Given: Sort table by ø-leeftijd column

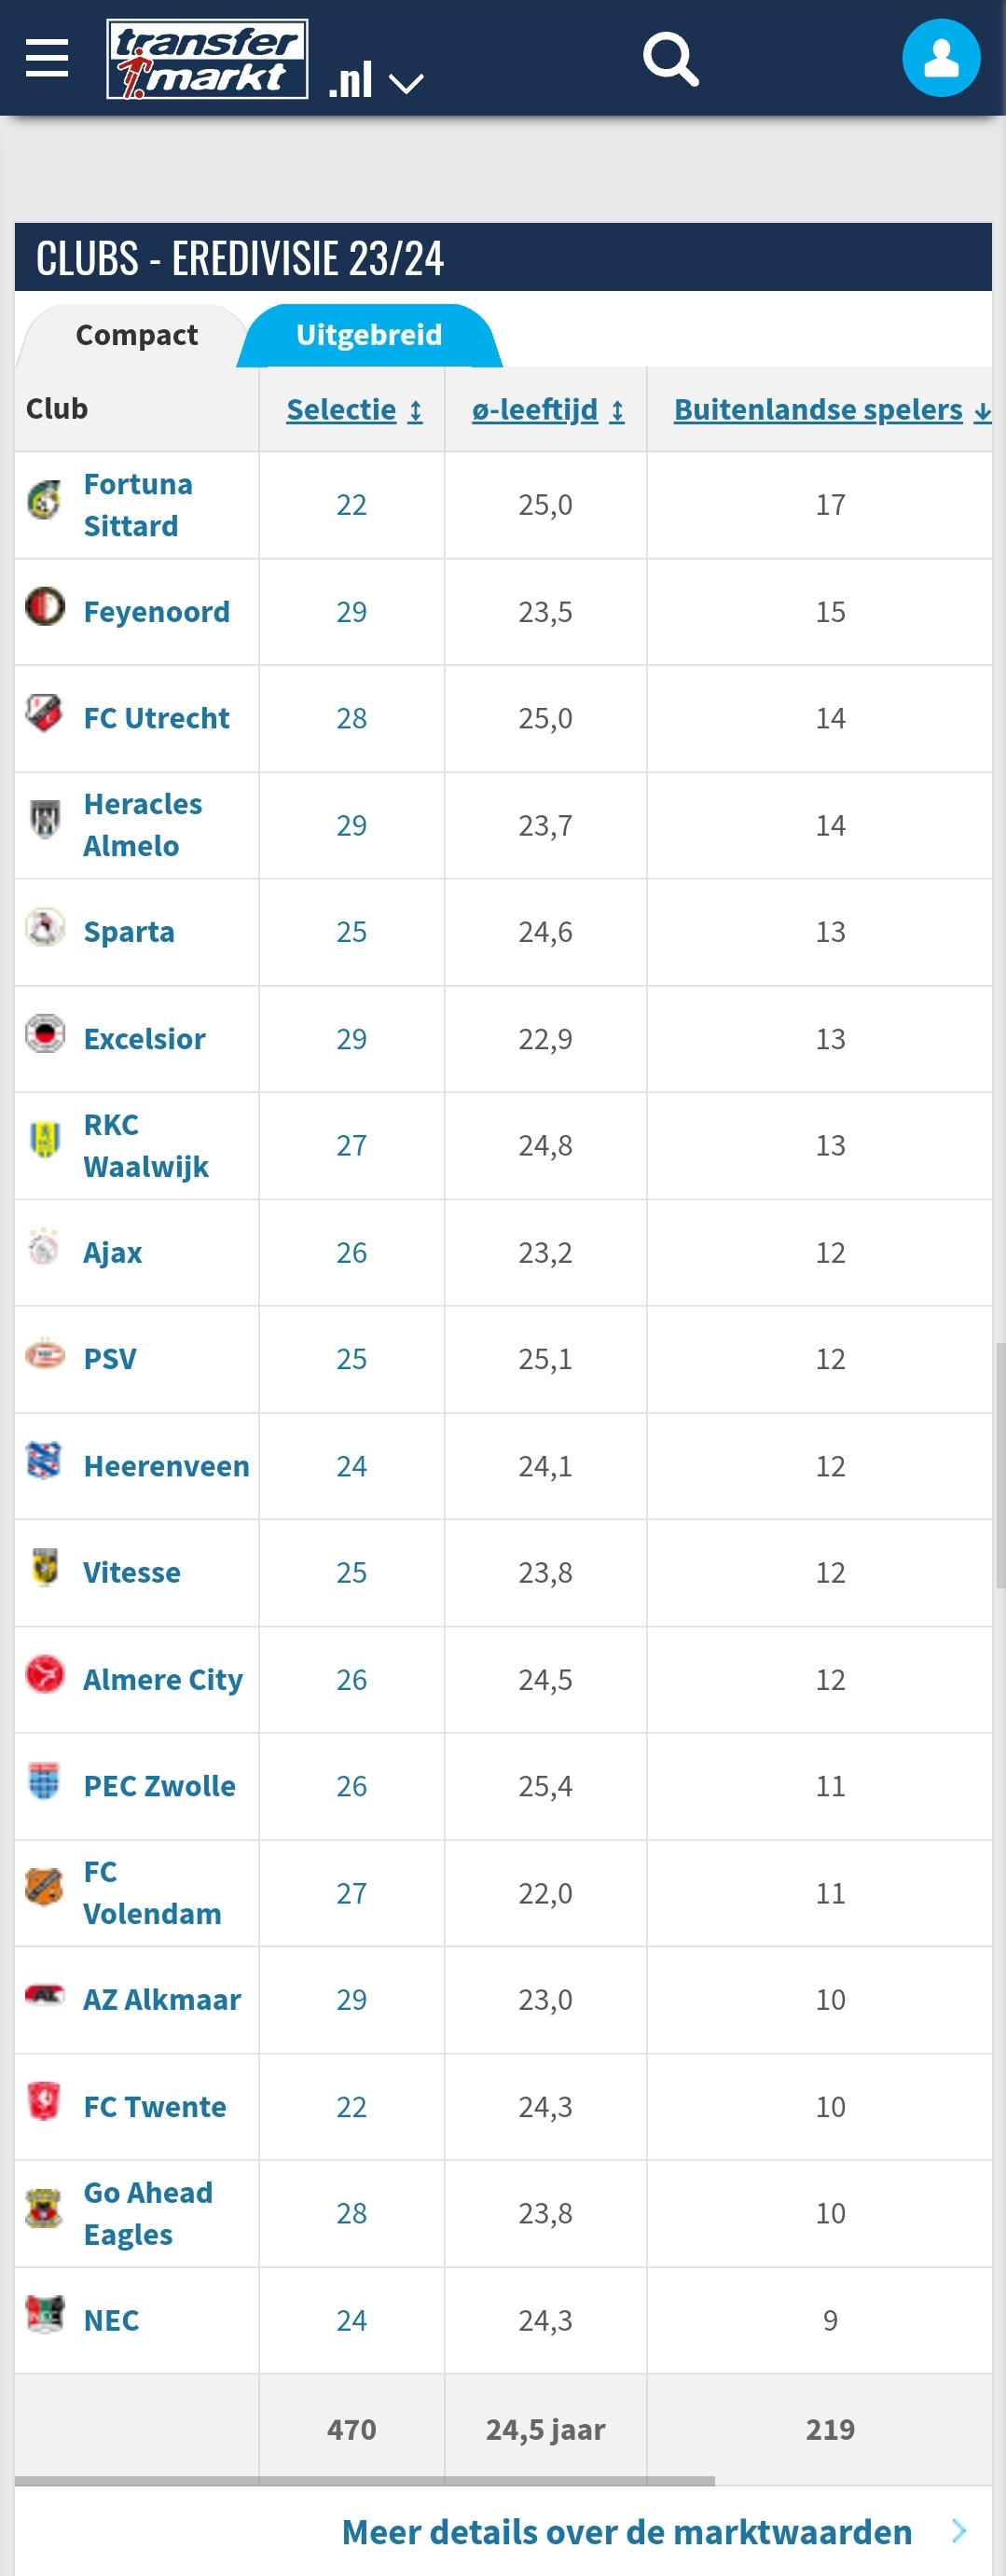Looking at the screenshot, I should coord(548,409).
